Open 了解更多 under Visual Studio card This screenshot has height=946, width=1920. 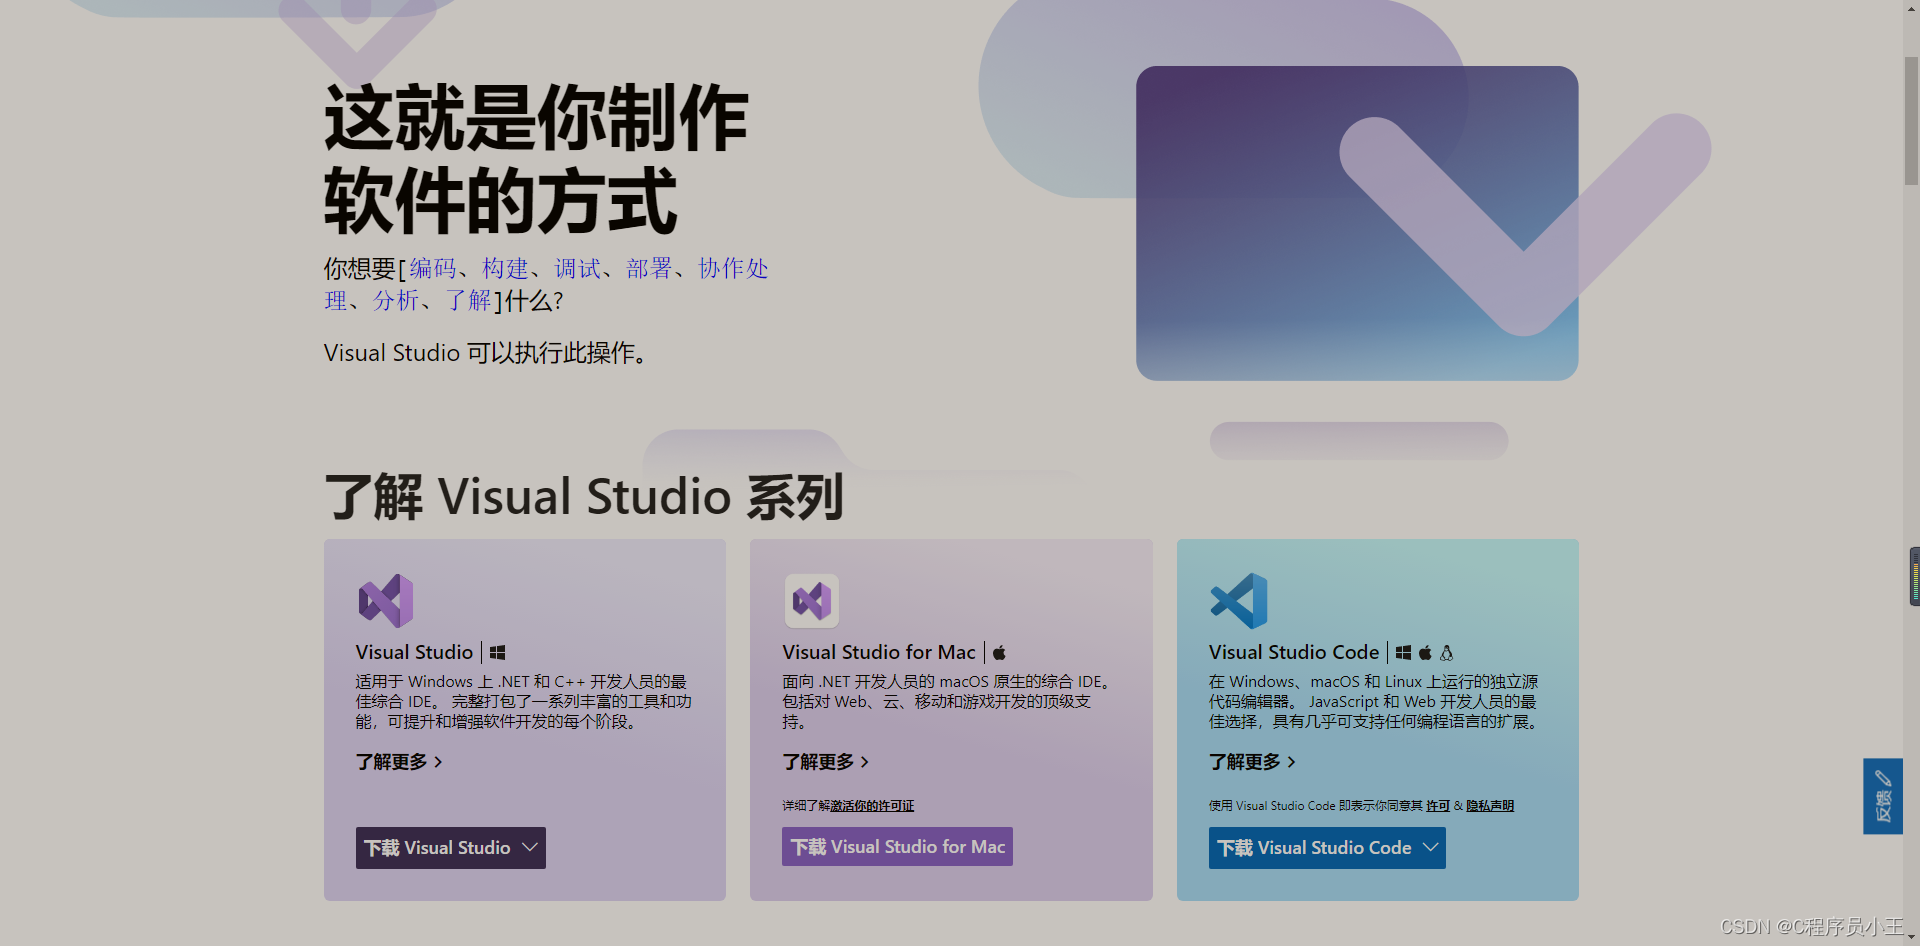tap(399, 762)
